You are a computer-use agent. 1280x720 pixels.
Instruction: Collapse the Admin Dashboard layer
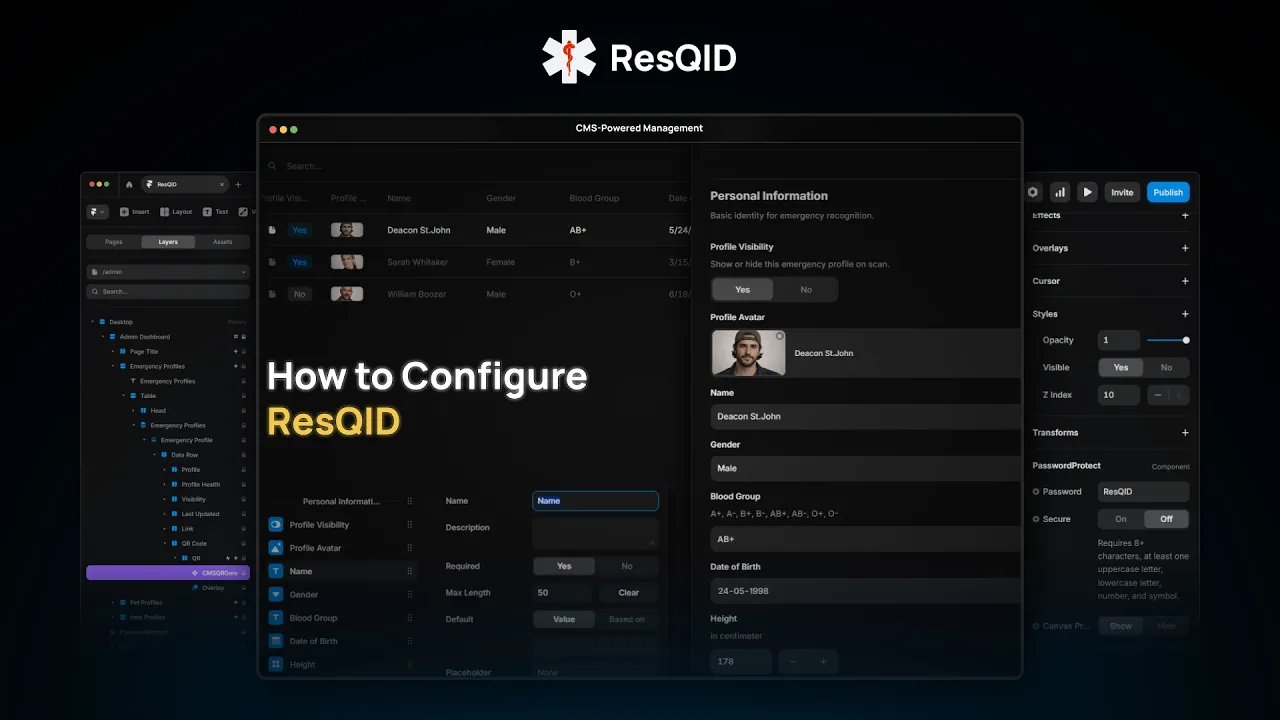(x=102, y=337)
